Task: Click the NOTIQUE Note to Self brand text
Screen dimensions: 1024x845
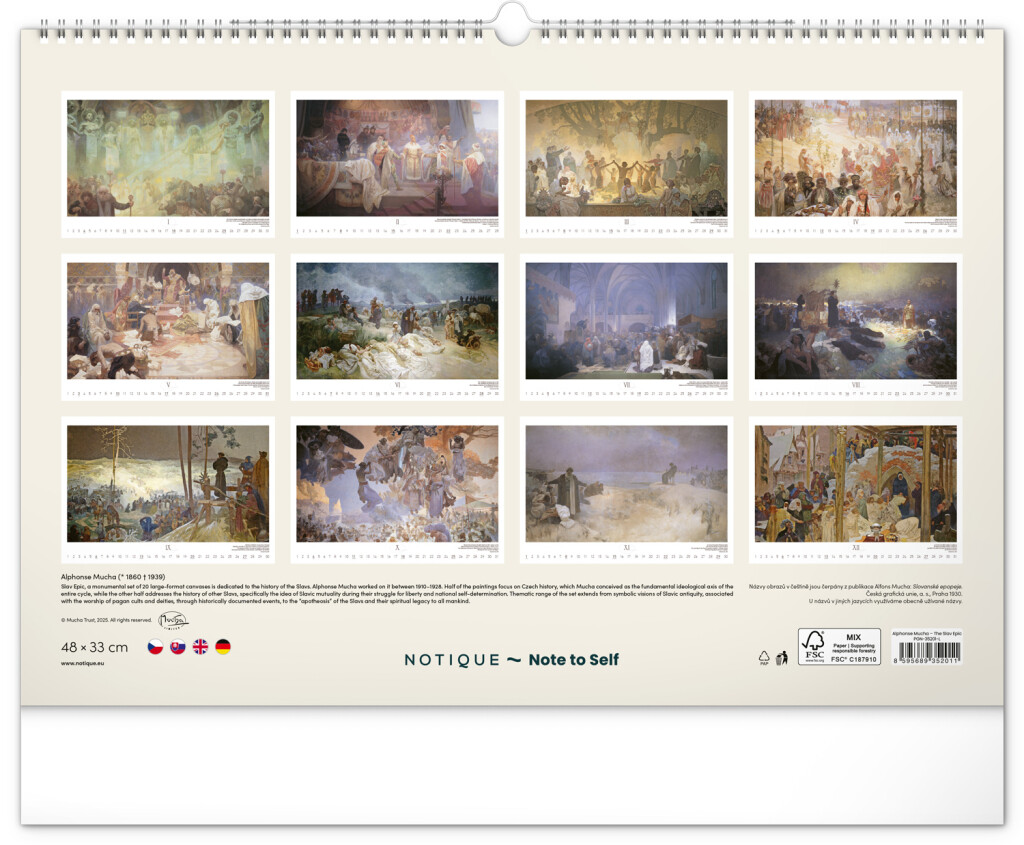Action: click(511, 659)
